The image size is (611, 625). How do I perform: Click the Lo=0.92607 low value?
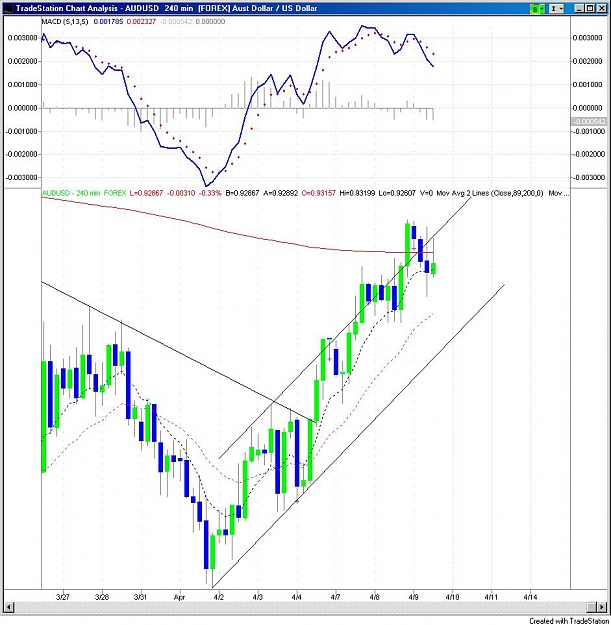coord(397,193)
